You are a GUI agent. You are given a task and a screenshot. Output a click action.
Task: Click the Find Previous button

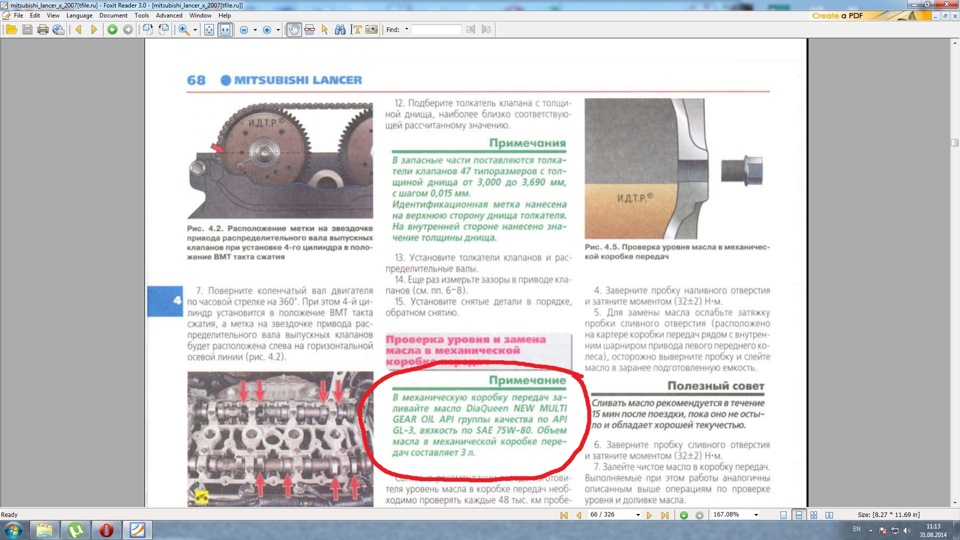pyautogui.click(x=471, y=29)
